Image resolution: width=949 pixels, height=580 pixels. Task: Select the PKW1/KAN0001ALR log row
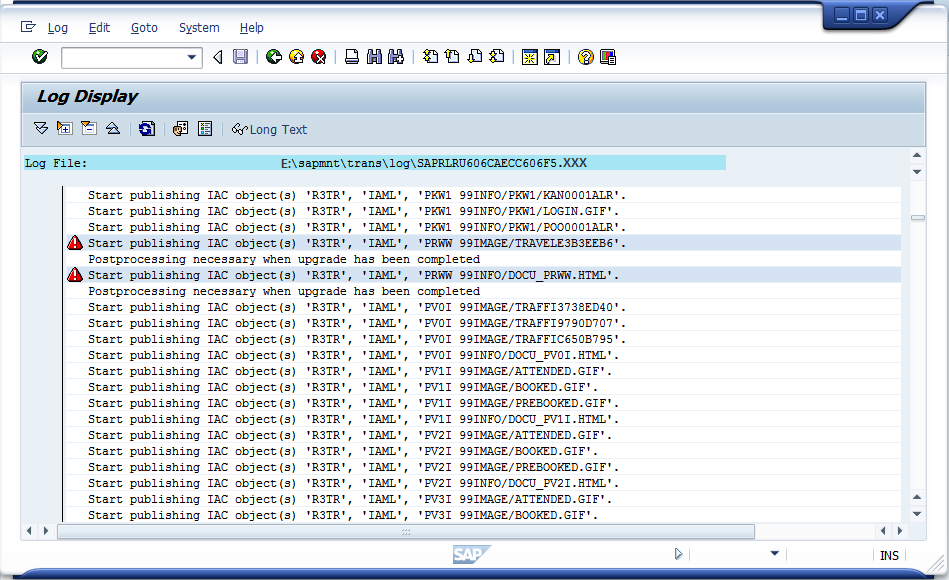tap(482, 195)
